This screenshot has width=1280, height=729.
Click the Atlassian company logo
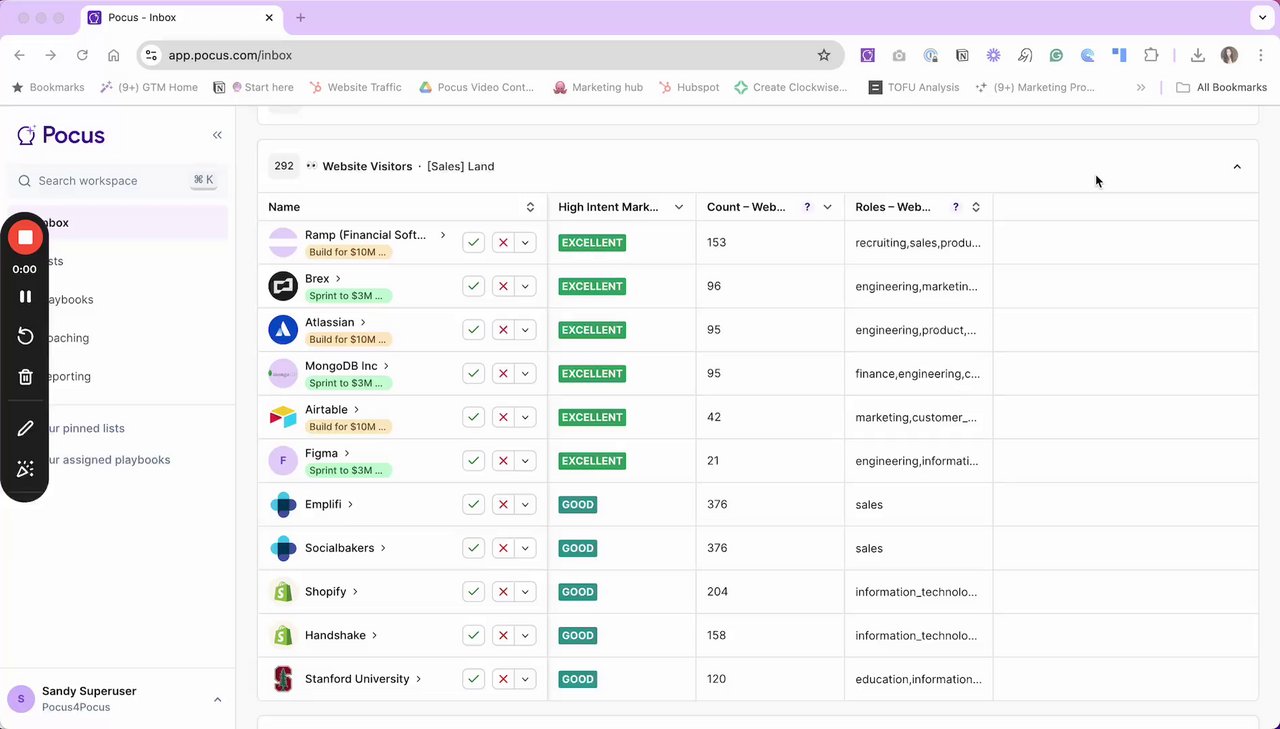coord(283,330)
